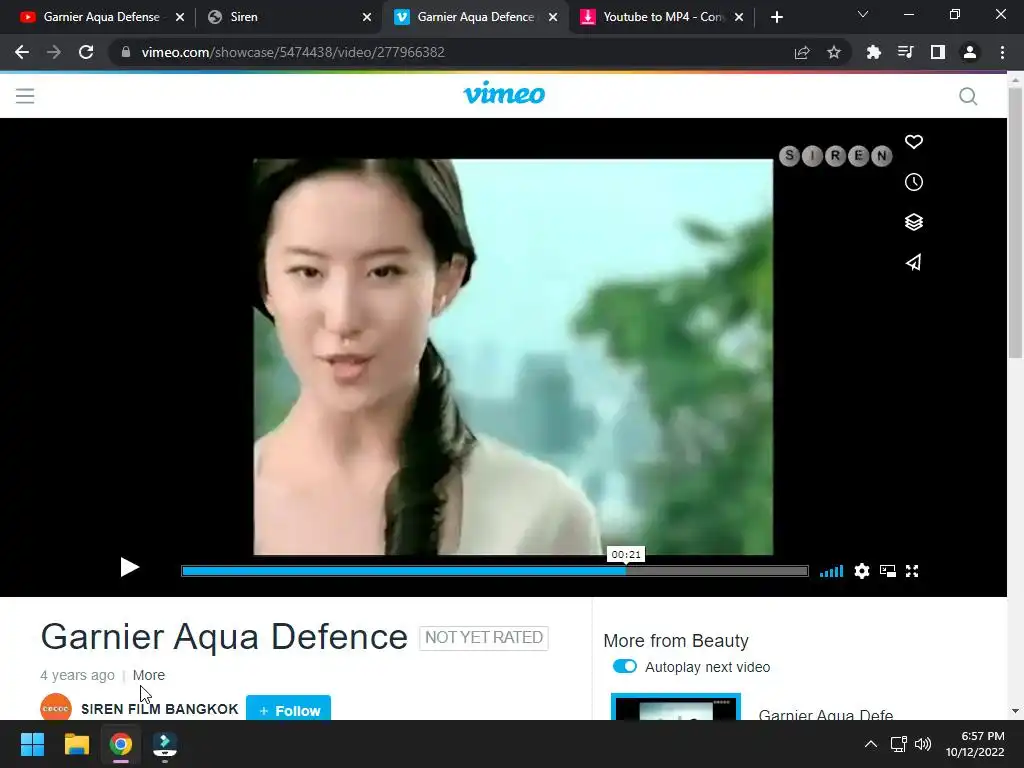Open player settings gear icon

click(862, 571)
